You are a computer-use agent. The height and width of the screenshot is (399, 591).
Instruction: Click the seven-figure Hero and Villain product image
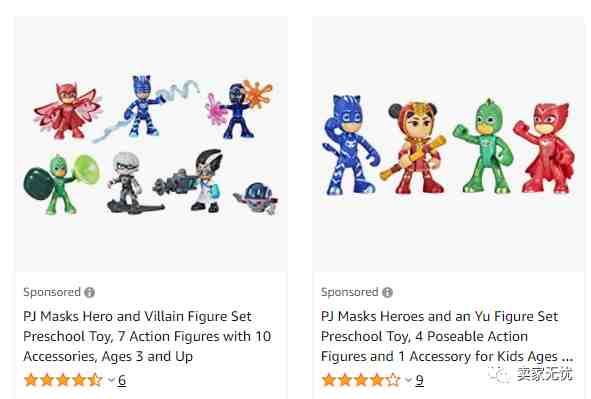[151, 145]
